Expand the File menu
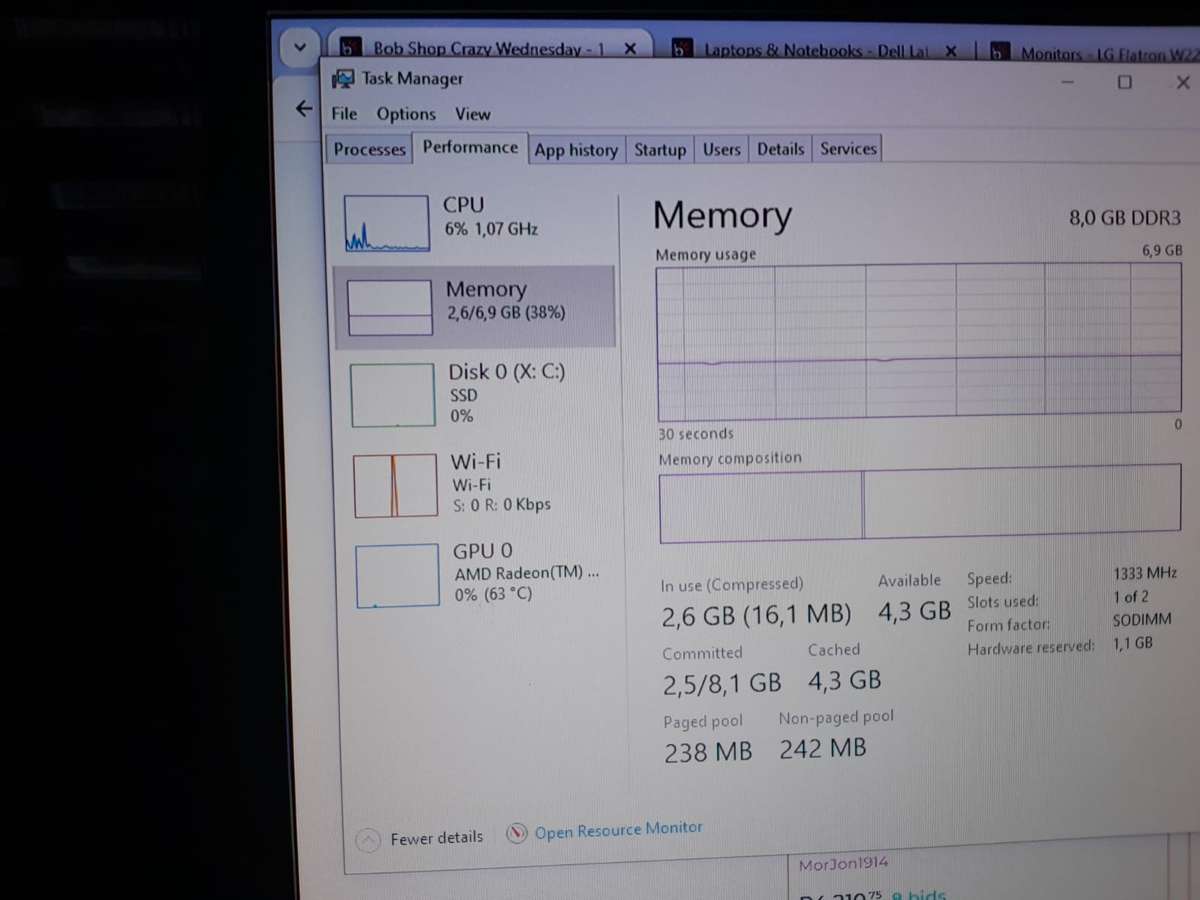 [343, 114]
